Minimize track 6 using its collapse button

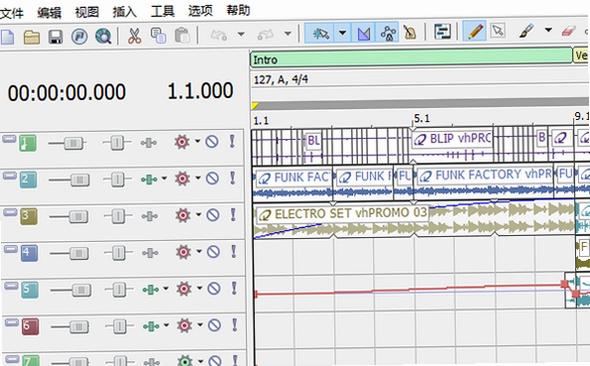click(x=12, y=323)
